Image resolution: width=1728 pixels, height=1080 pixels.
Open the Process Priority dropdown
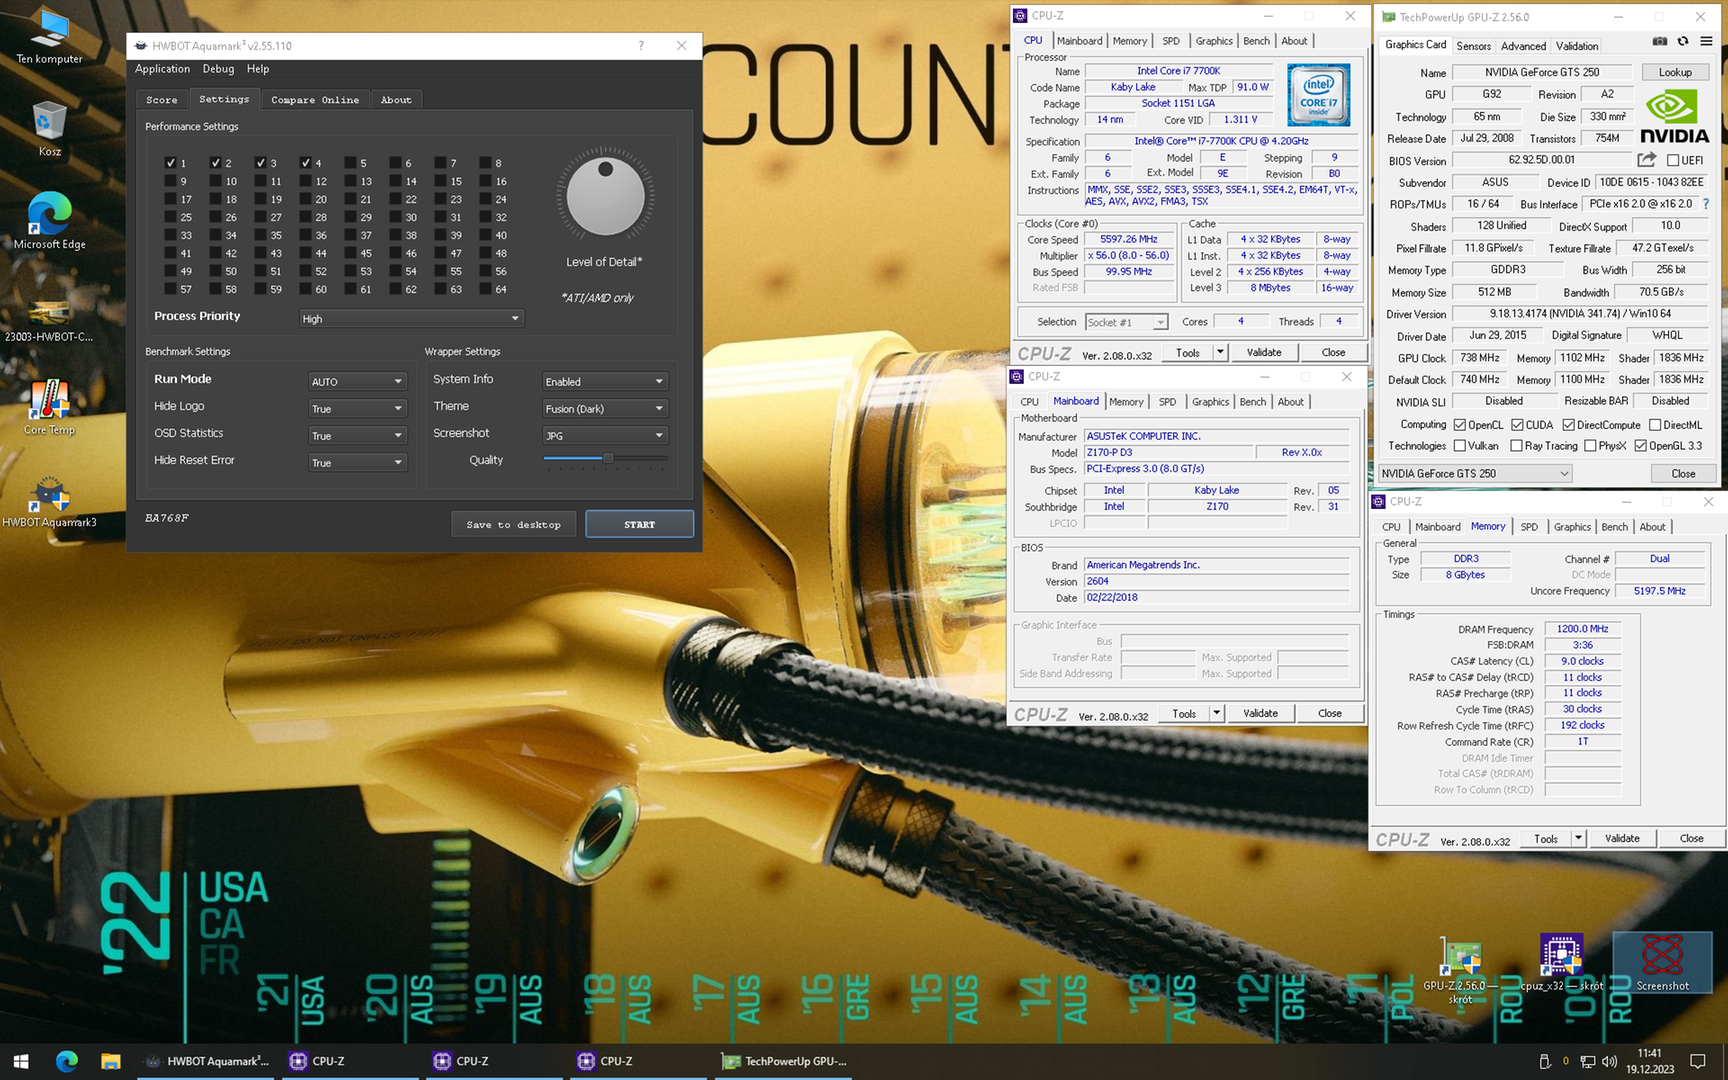pos(410,318)
